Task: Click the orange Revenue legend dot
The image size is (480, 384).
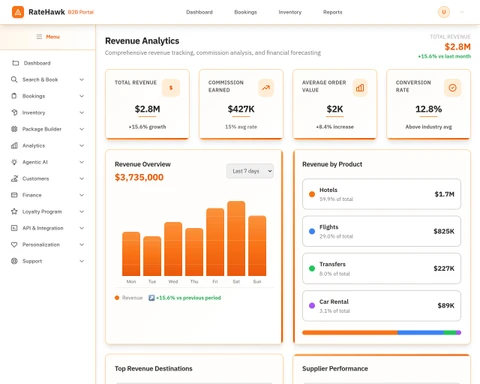Action: click(x=117, y=298)
